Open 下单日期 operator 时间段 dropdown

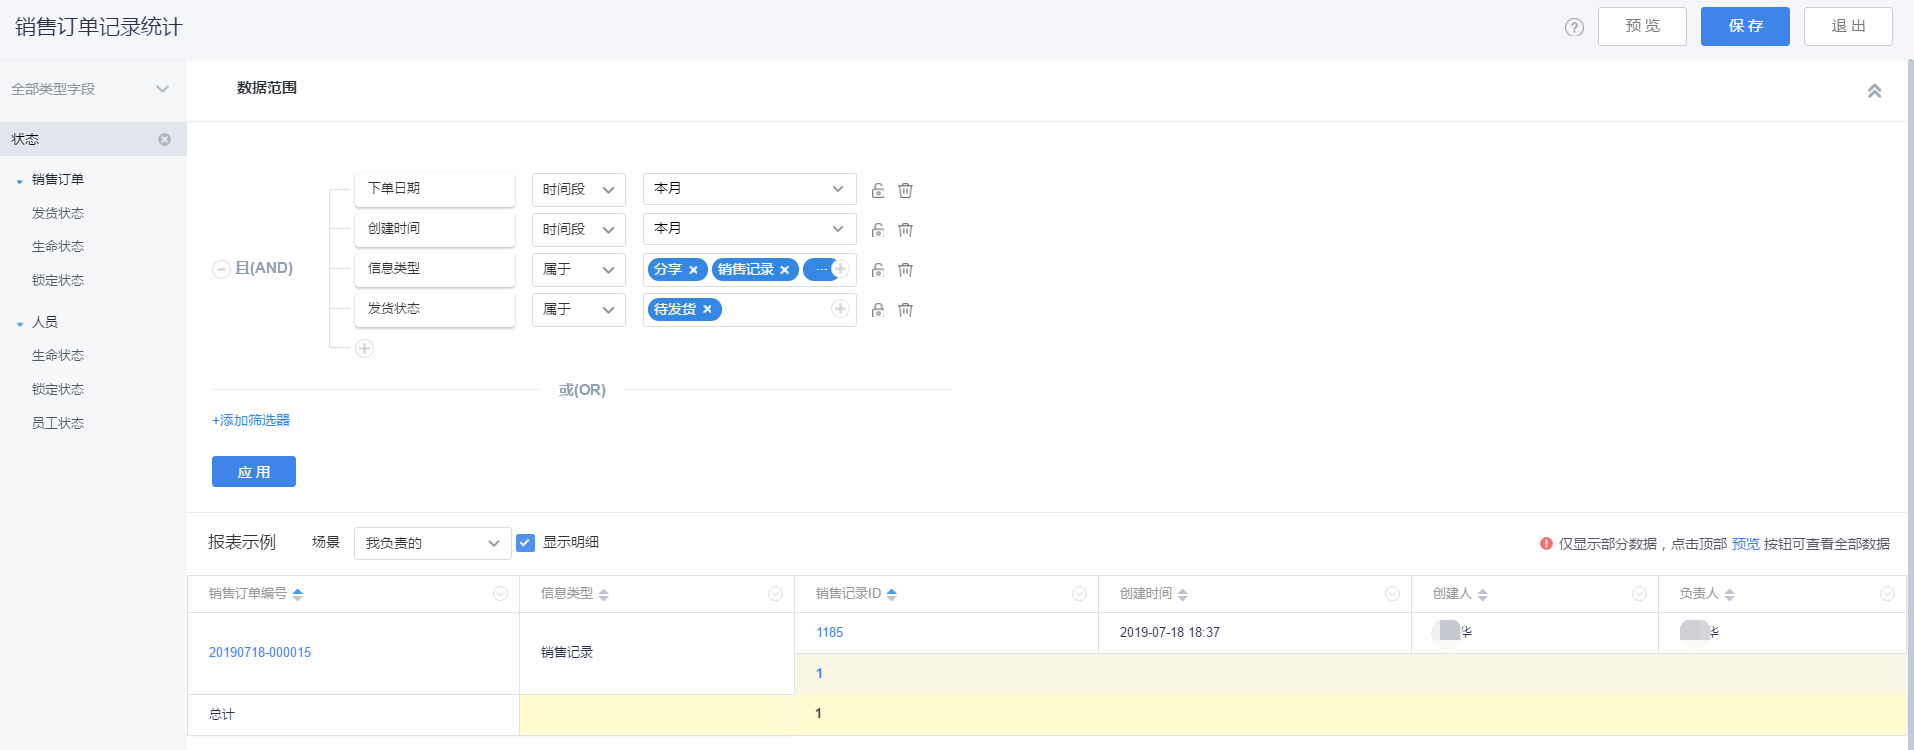(579, 190)
